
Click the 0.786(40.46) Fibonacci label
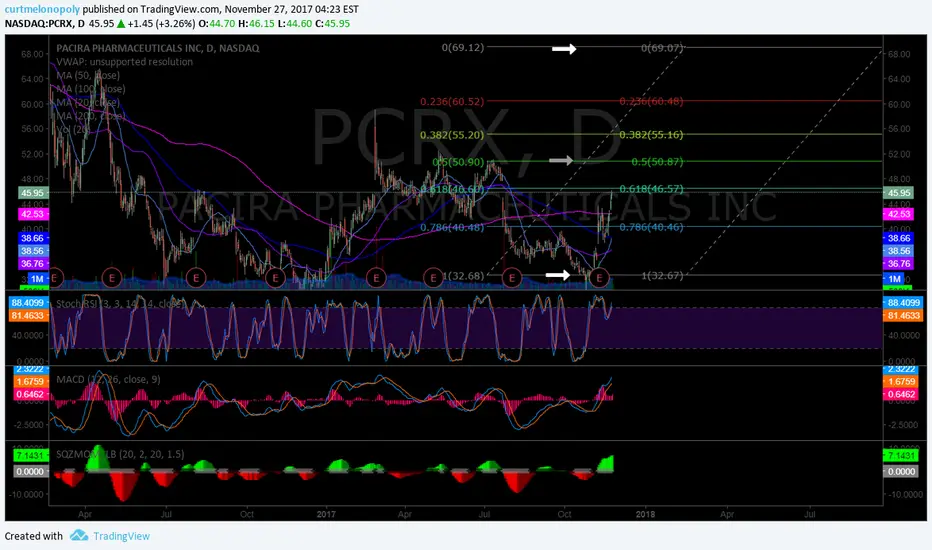coord(651,227)
